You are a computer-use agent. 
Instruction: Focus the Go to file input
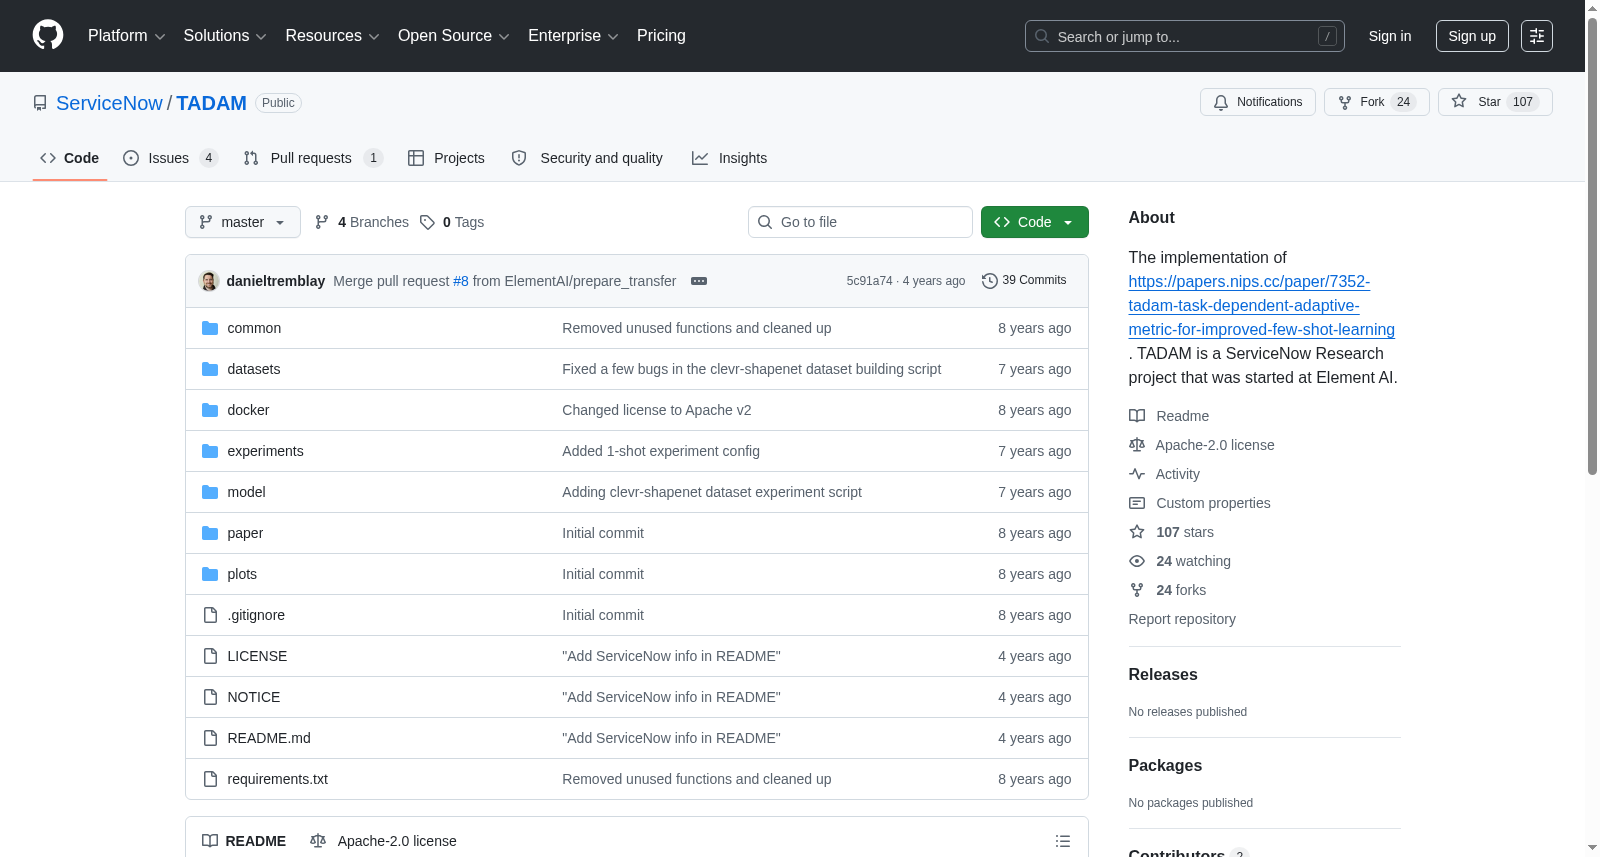pyautogui.click(x=860, y=222)
